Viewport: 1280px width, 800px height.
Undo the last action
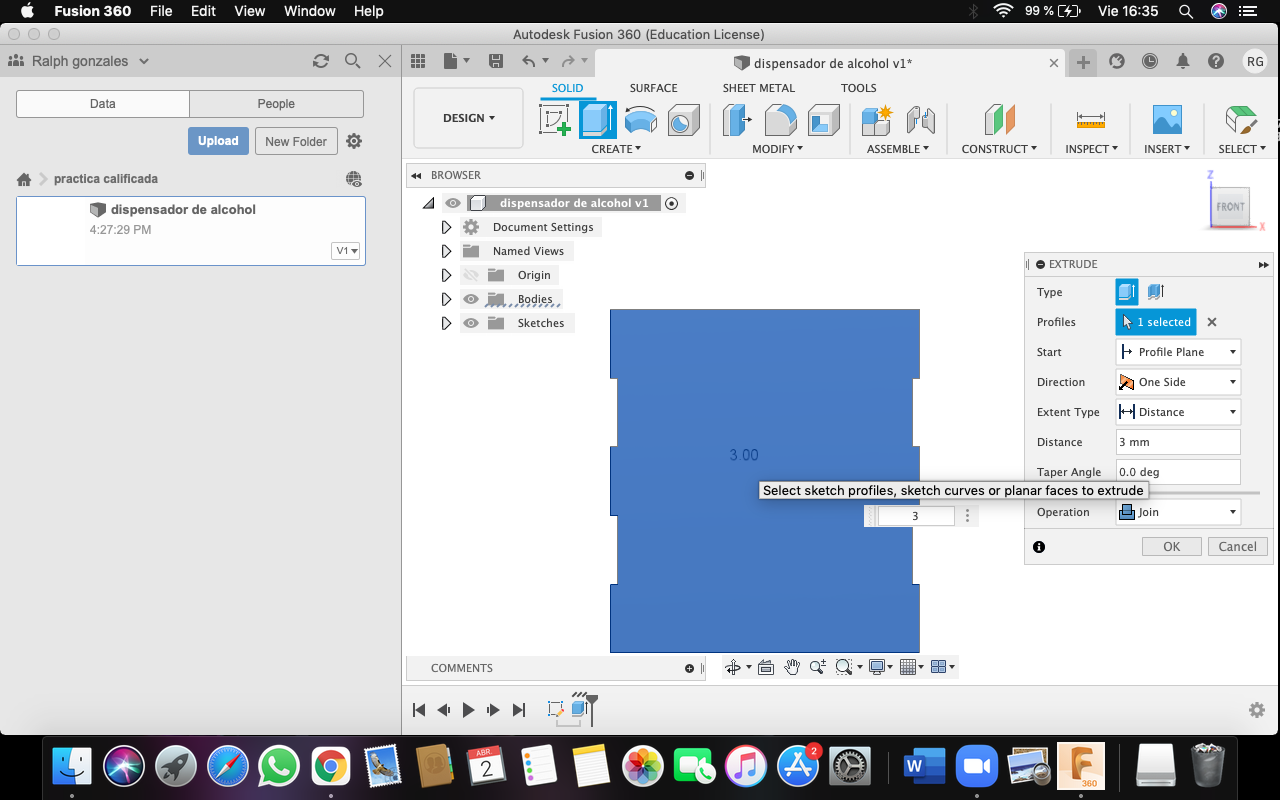click(x=529, y=61)
